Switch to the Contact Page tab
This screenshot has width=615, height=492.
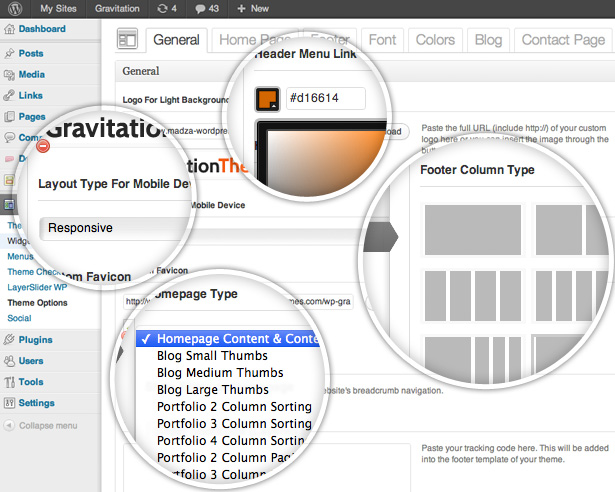(x=563, y=40)
